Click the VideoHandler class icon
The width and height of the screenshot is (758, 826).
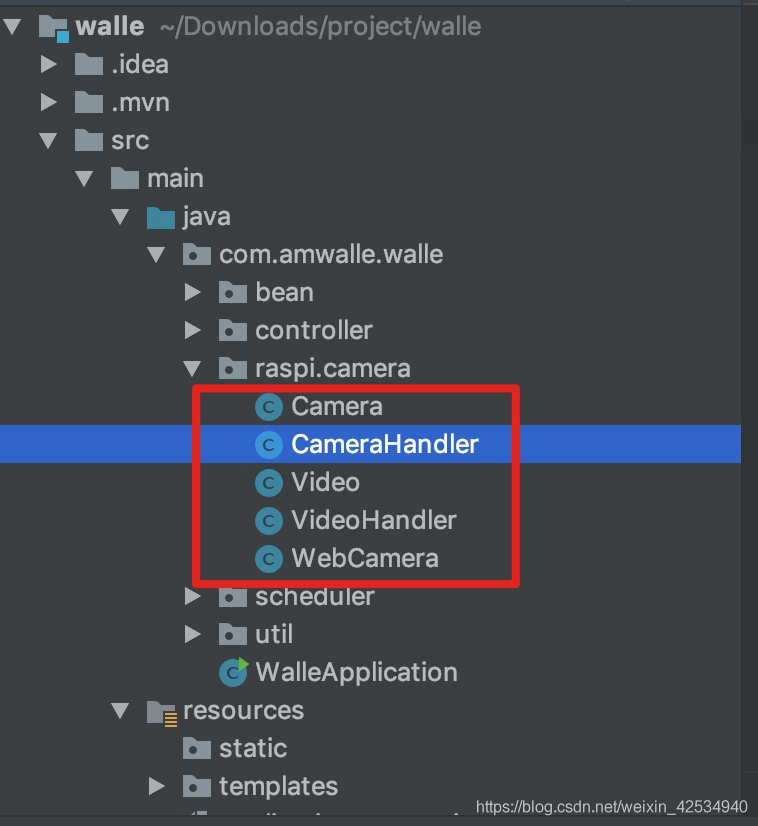pos(269,521)
